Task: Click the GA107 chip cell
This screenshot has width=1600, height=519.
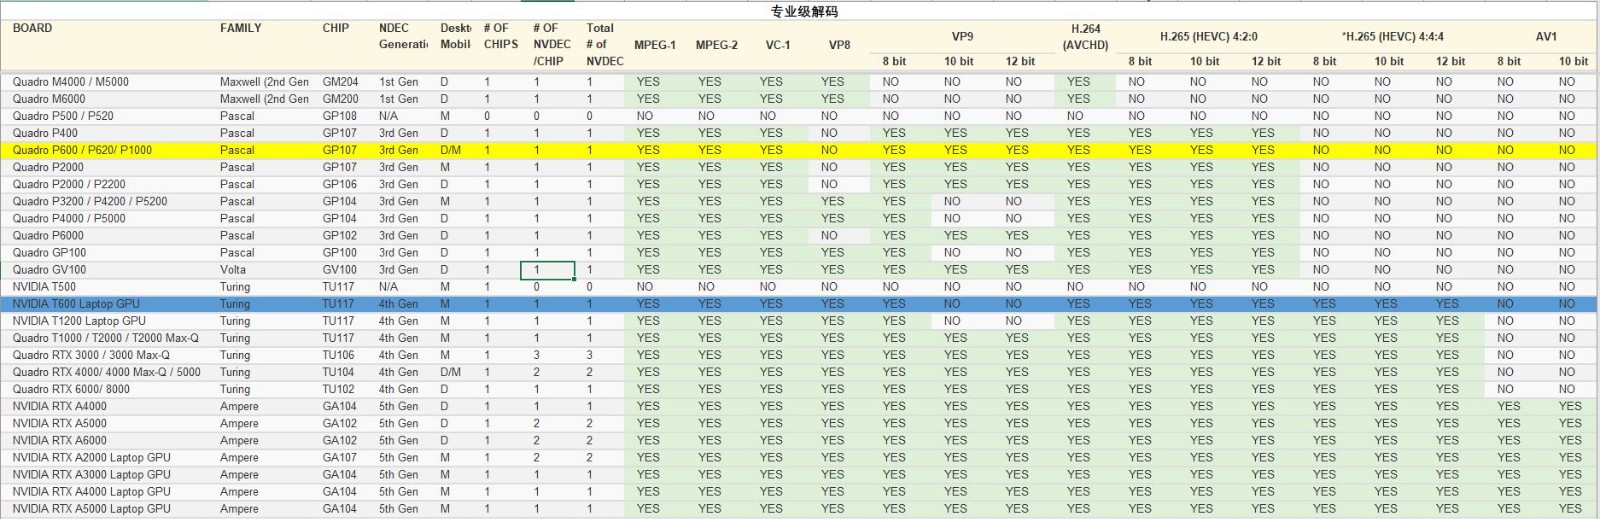Action: (x=340, y=457)
